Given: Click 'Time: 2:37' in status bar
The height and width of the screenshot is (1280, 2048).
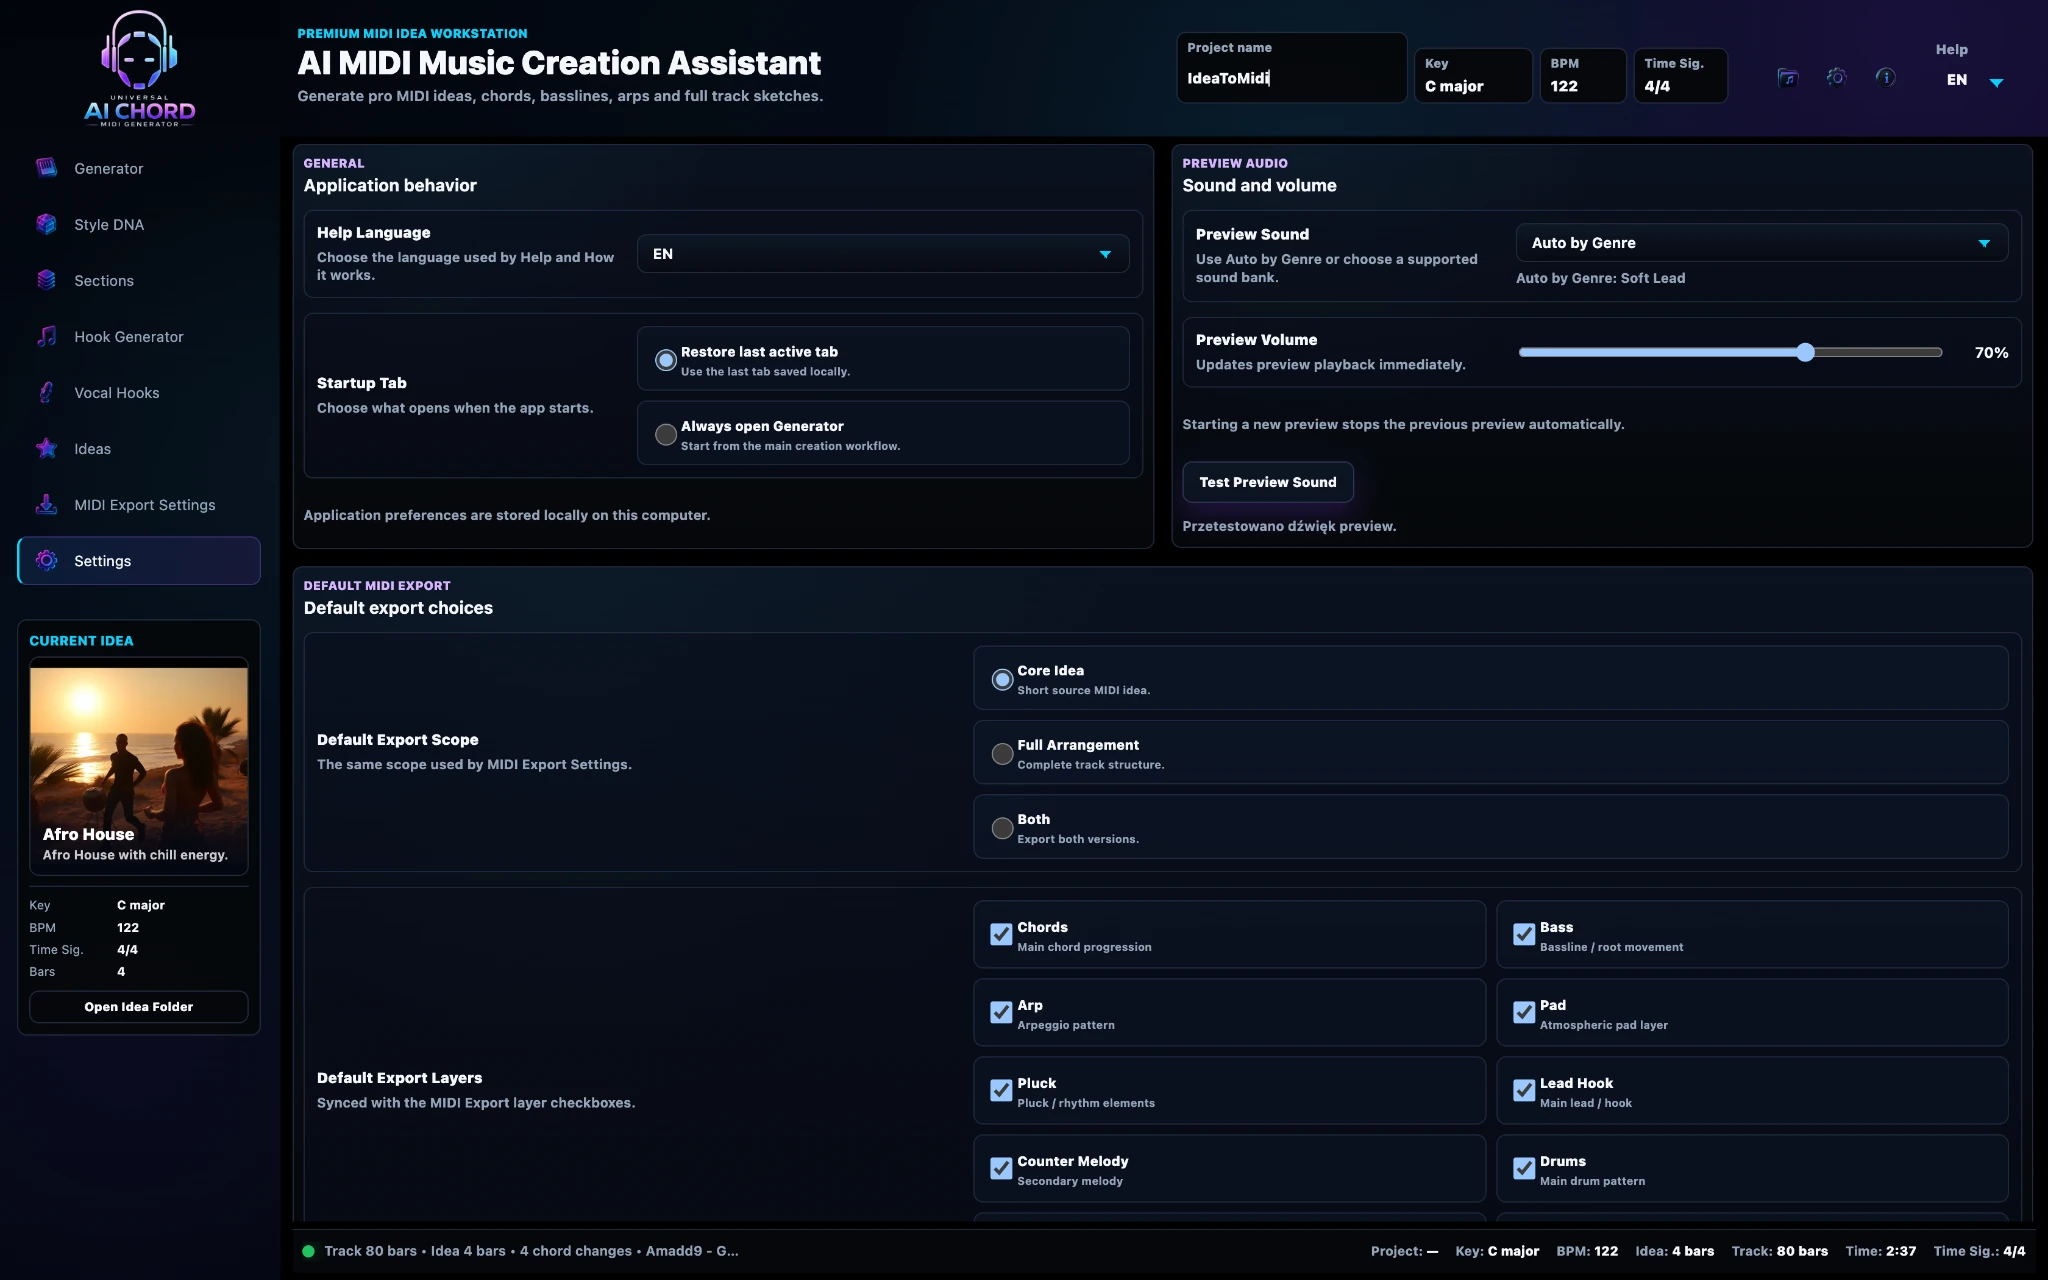Looking at the screenshot, I should tap(1880, 1251).
